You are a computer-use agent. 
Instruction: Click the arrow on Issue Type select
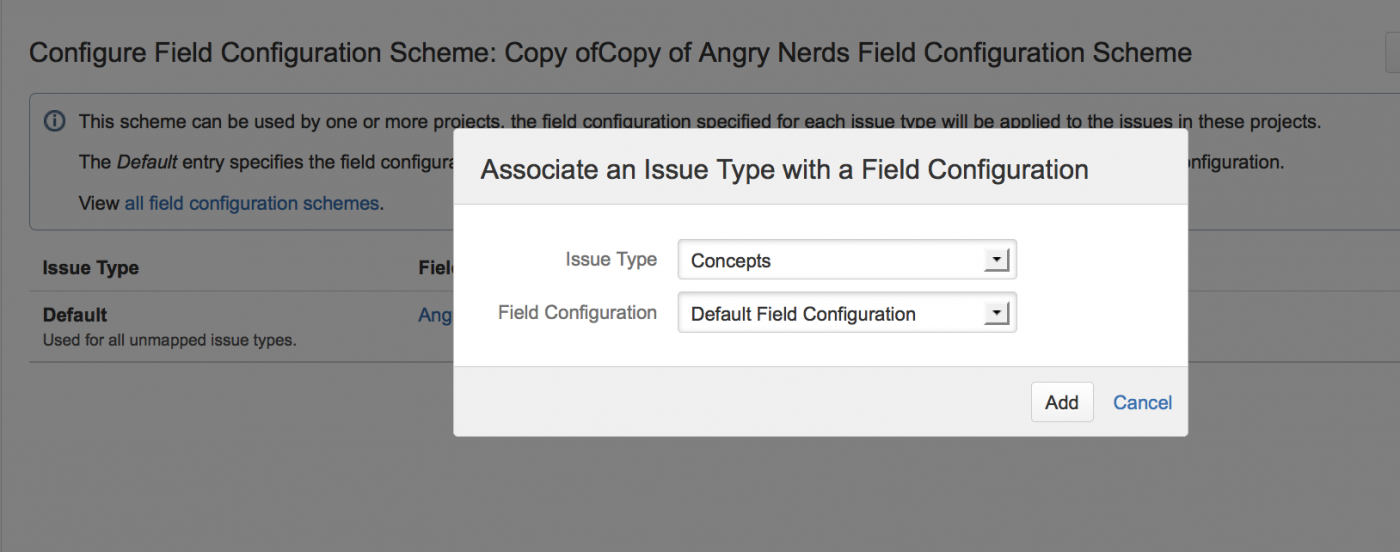pos(996,260)
